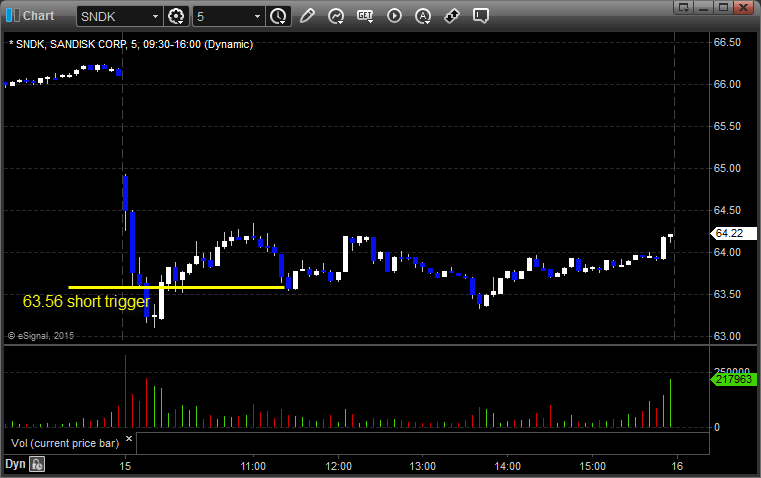Screen dimensions: 761x478
Task: Open the time template clock menu
Action: (279, 16)
